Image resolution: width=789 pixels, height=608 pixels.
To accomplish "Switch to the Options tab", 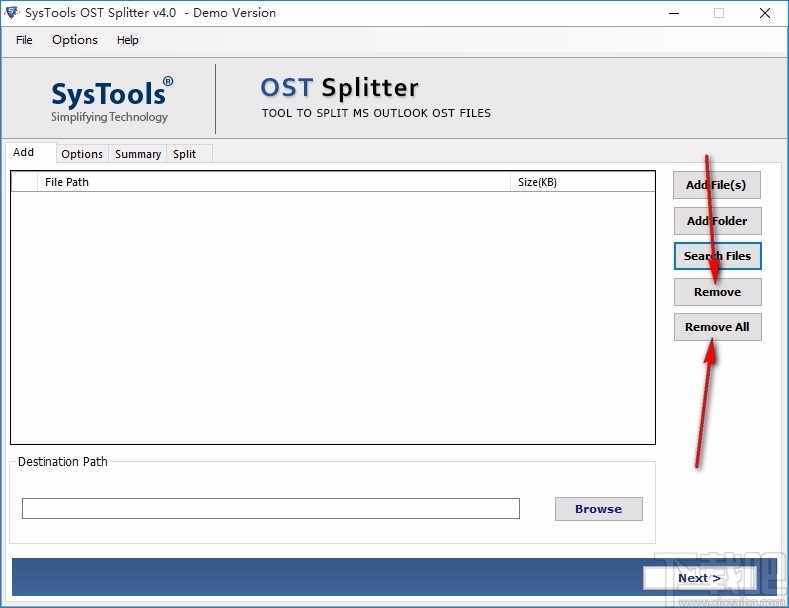I will (82, 154).
